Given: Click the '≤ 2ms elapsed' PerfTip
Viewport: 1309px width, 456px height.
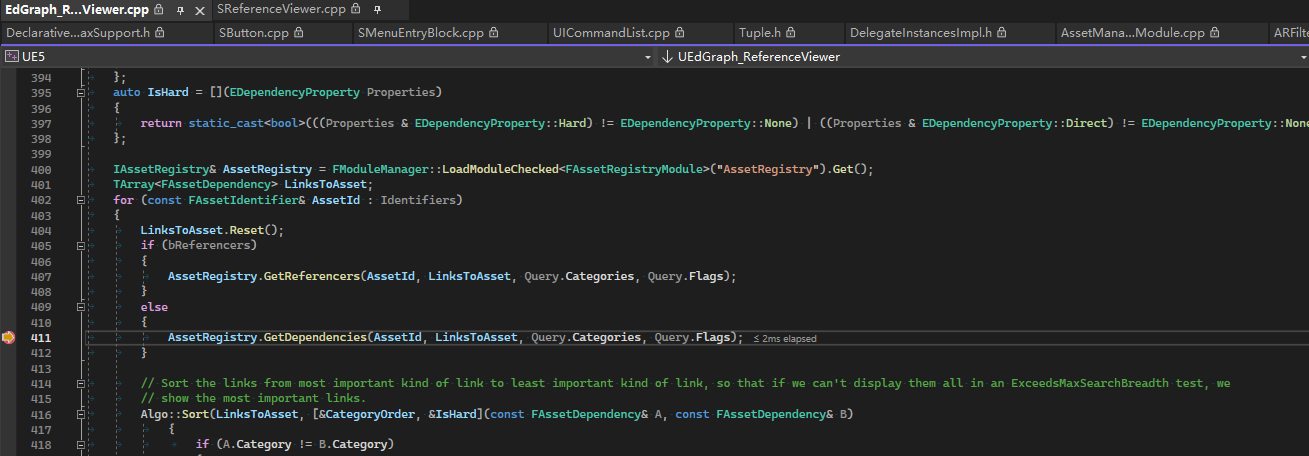Looking at the screenshot, I should click(x=785, y=339).
